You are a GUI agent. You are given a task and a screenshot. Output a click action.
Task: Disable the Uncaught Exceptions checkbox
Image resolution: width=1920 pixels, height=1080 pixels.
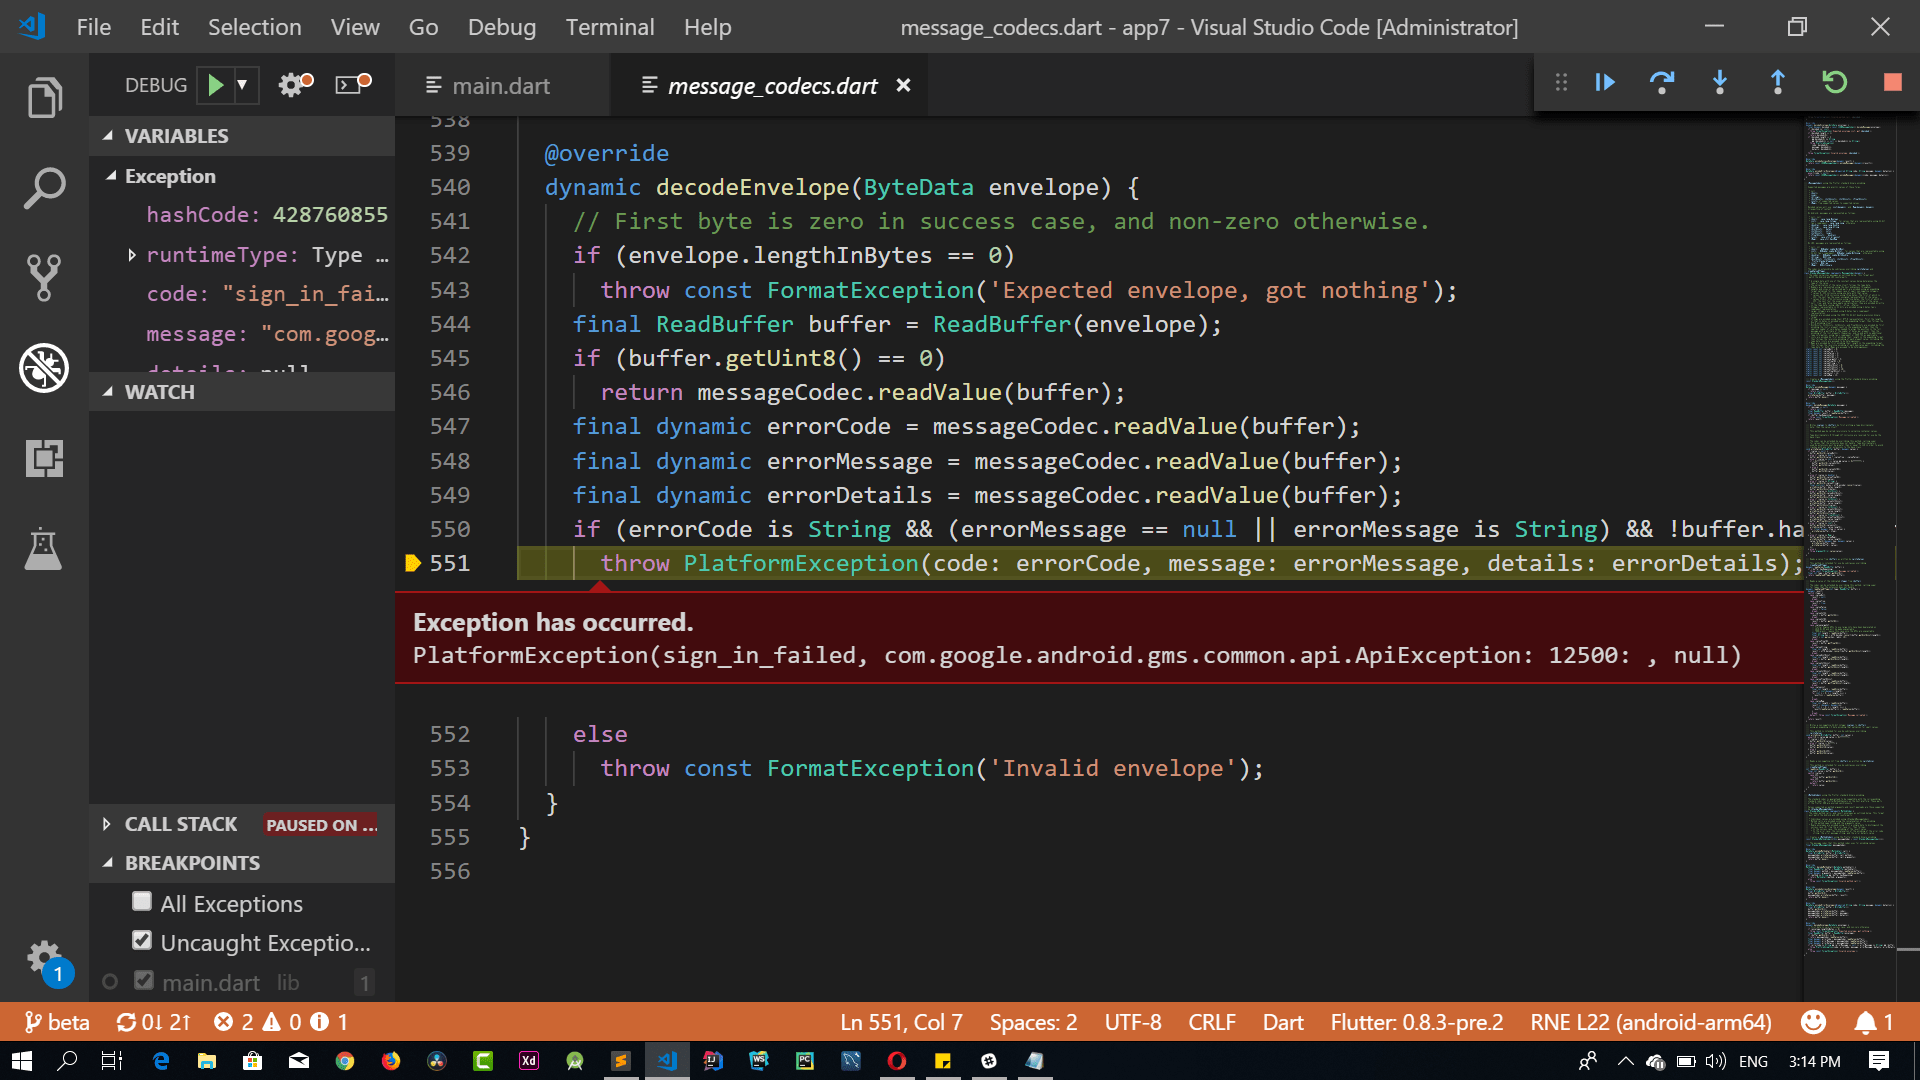pos(141,940)
